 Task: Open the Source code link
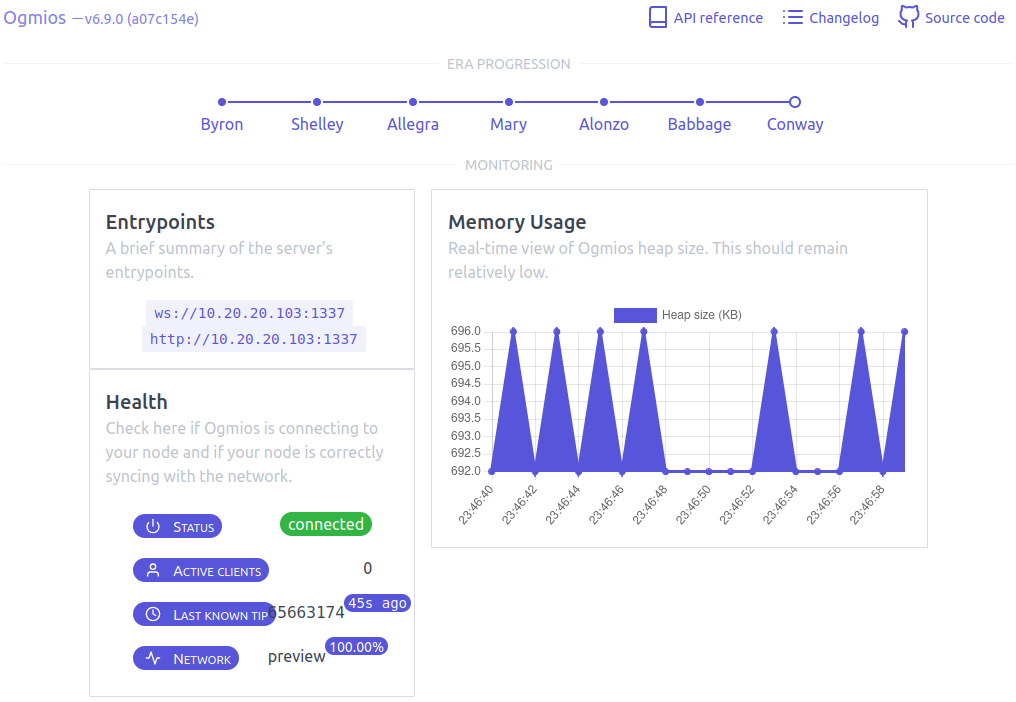click(x=951, y=18)
